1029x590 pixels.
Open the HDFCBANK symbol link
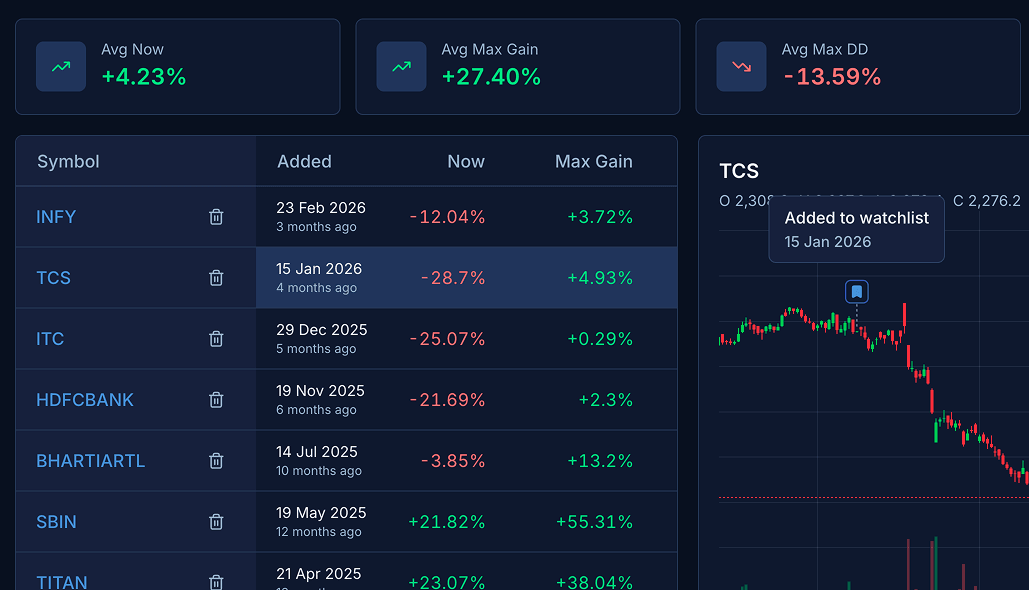tap(85, 400)
